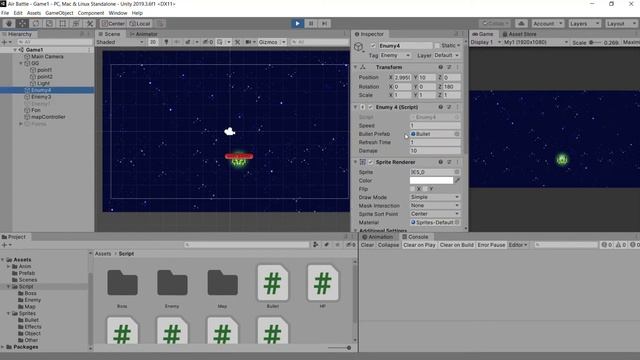
Task: Open the GameObject menu
Action: (x=59, y=13)
